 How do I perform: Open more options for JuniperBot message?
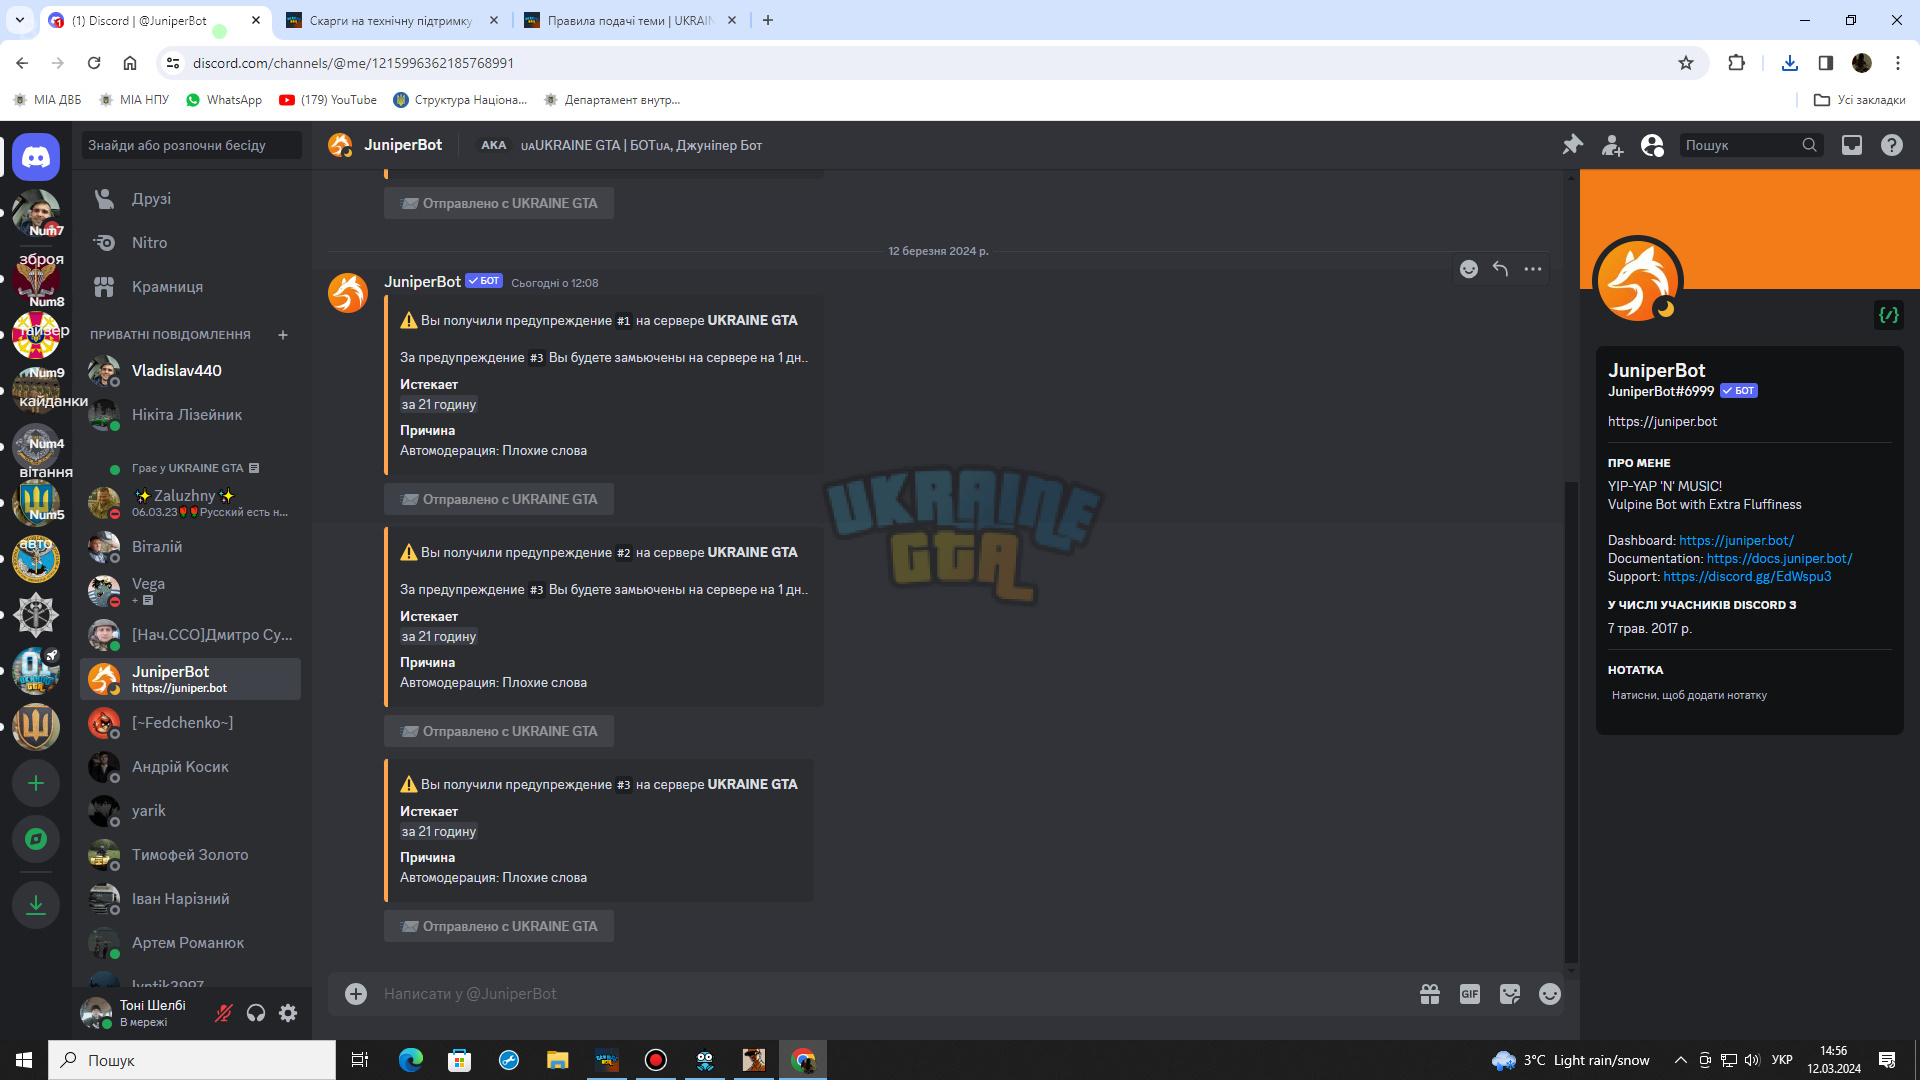1533,269
